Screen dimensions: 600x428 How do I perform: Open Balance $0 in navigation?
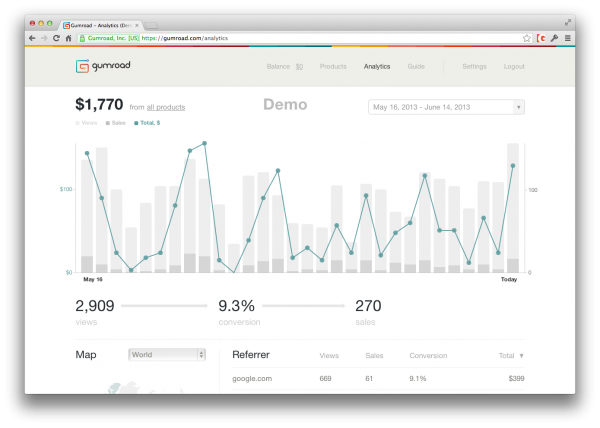(285, 67)
